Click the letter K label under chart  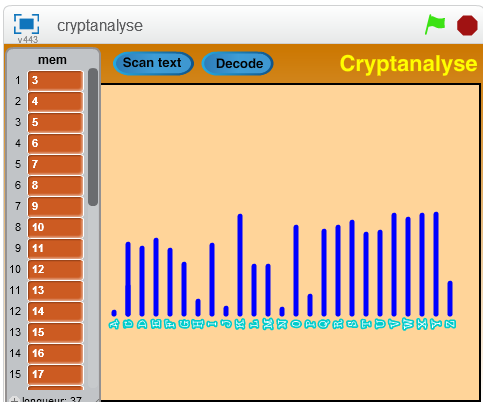click(240, 324)
